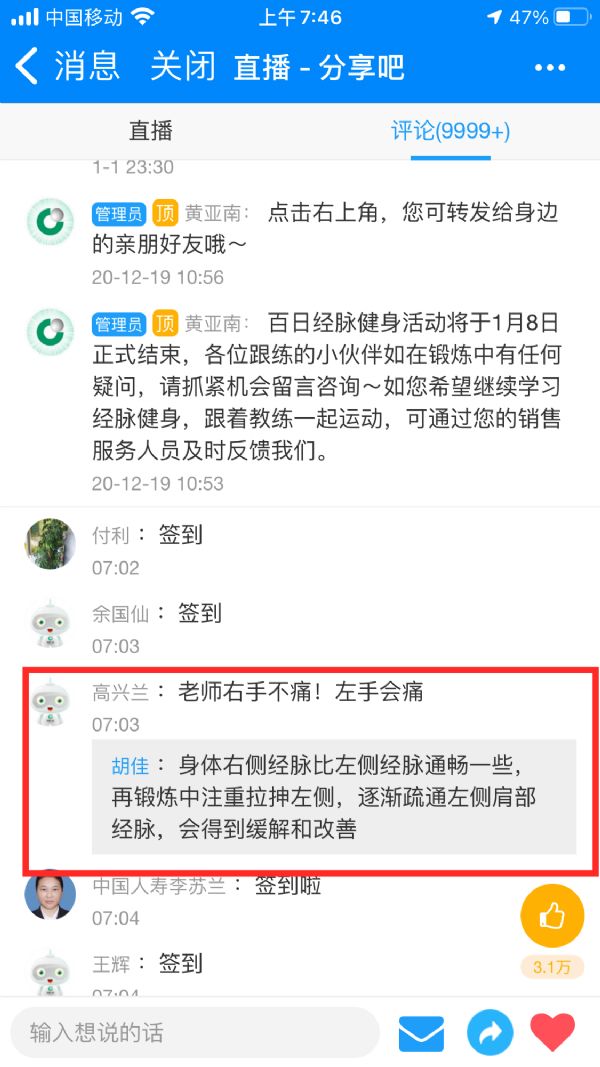
Task: Tap 消息 to go back
Action: [87, 67]
